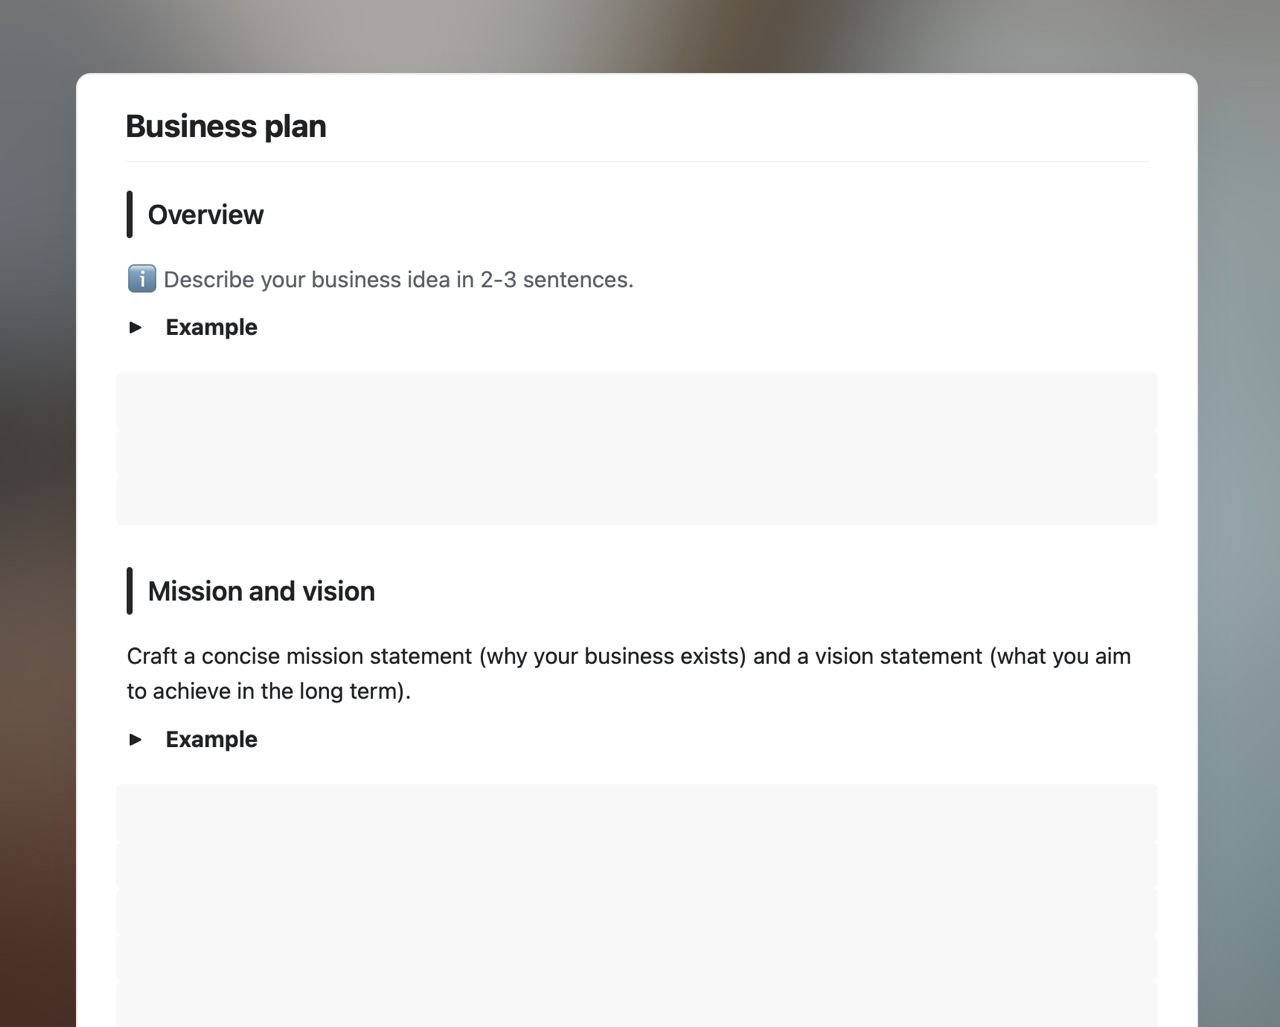Click the disclosure triangle beside the second Example

(x=137, y=740)
